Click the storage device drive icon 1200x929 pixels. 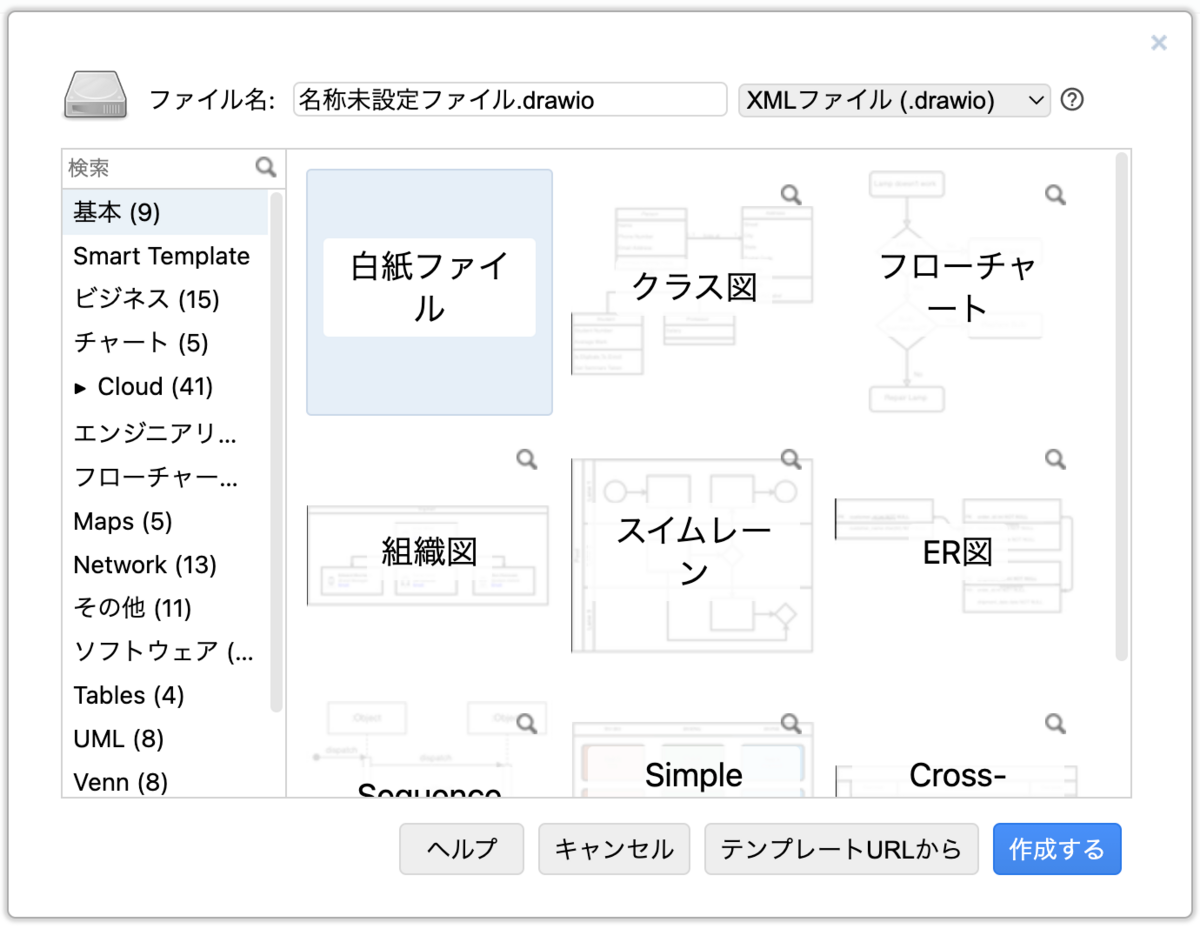click(x=96, y=97)
